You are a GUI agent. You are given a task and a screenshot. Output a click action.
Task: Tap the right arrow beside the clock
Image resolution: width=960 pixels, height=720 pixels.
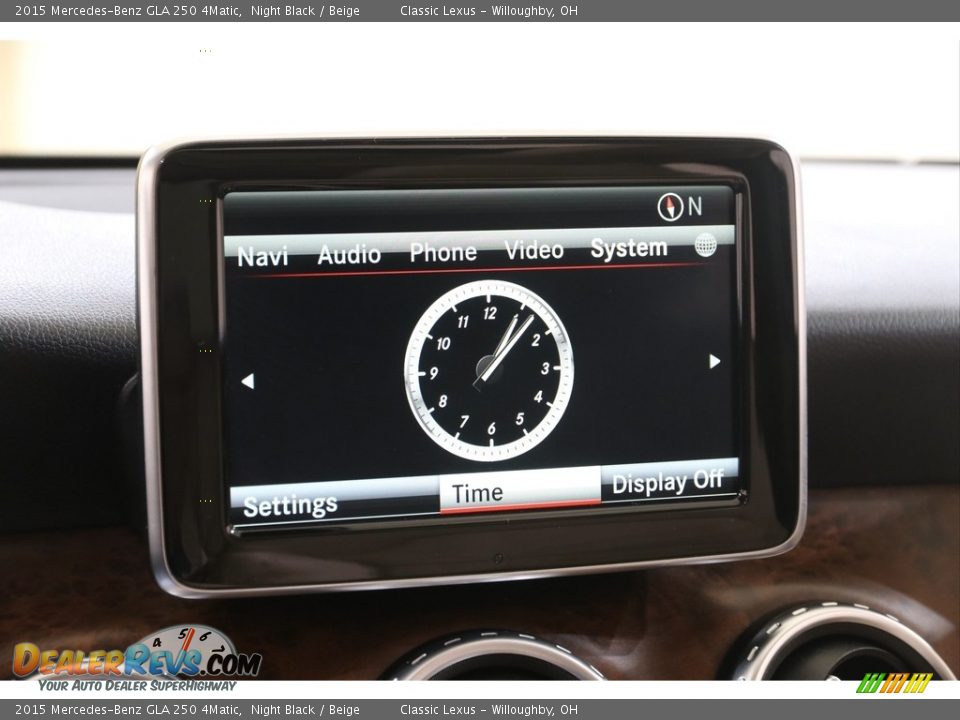pos(714,361)
